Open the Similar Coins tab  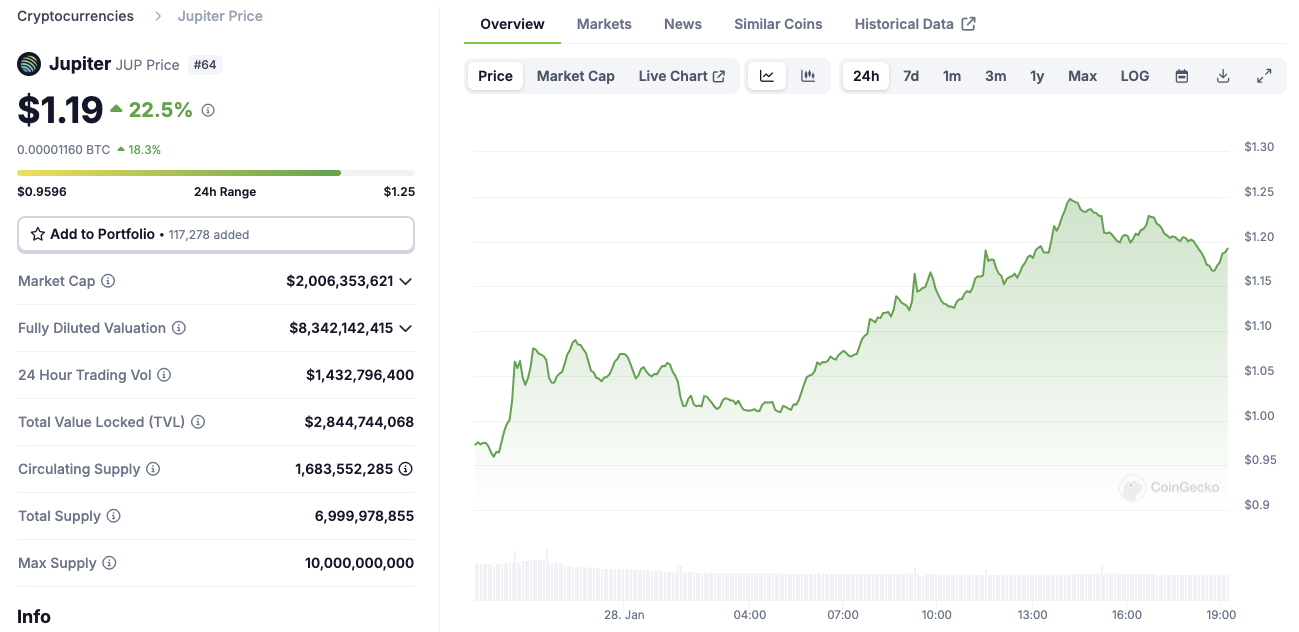tap(778, 24)
